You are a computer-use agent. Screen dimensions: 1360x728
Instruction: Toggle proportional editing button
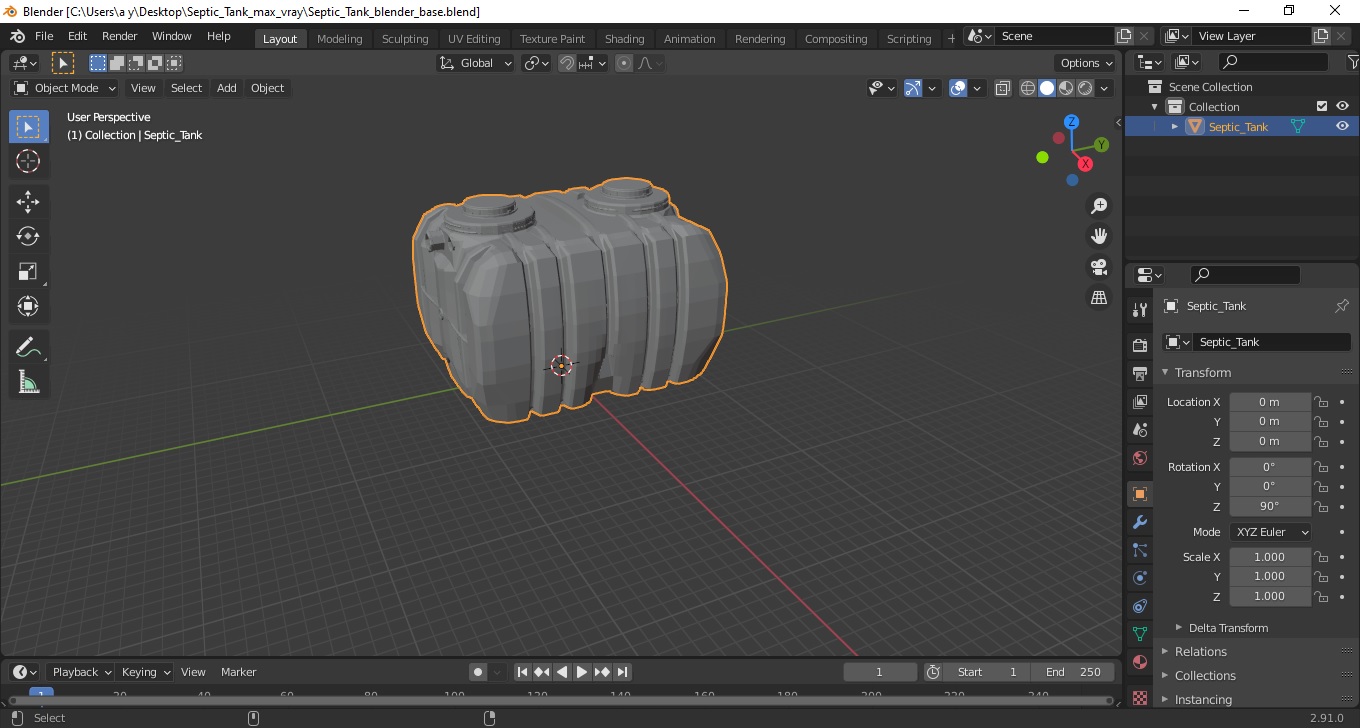[x=624, y=63]
